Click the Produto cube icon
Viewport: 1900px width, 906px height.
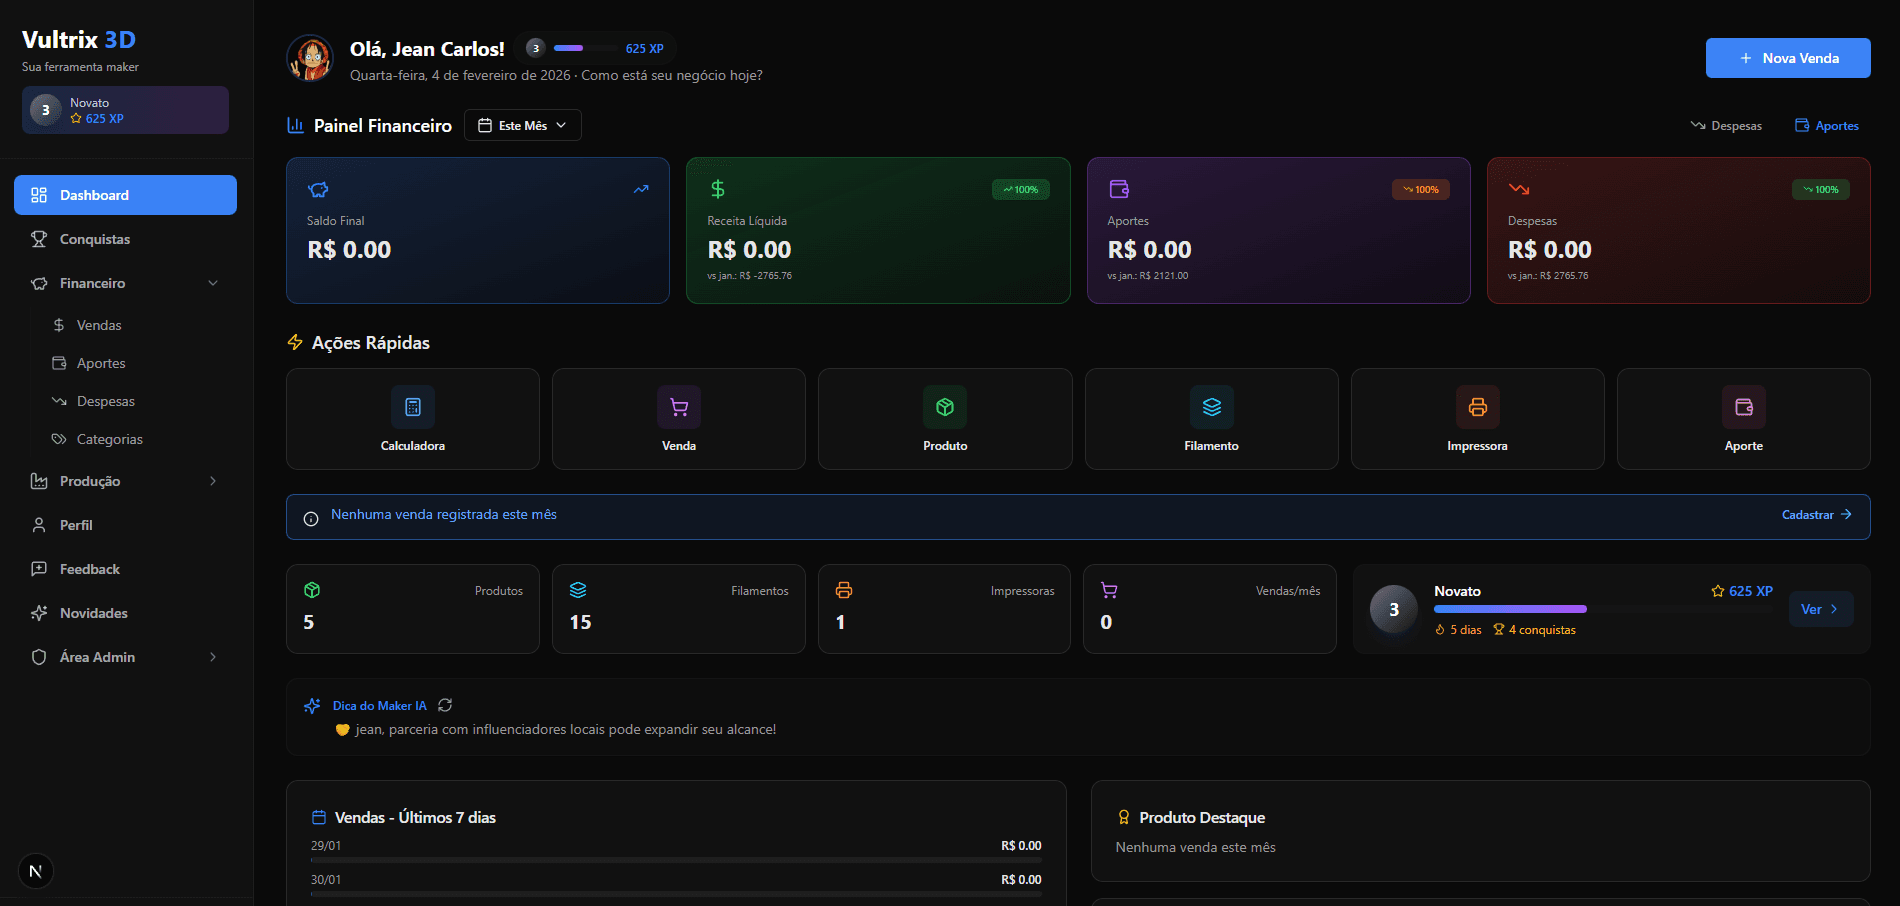coord(944,408)
